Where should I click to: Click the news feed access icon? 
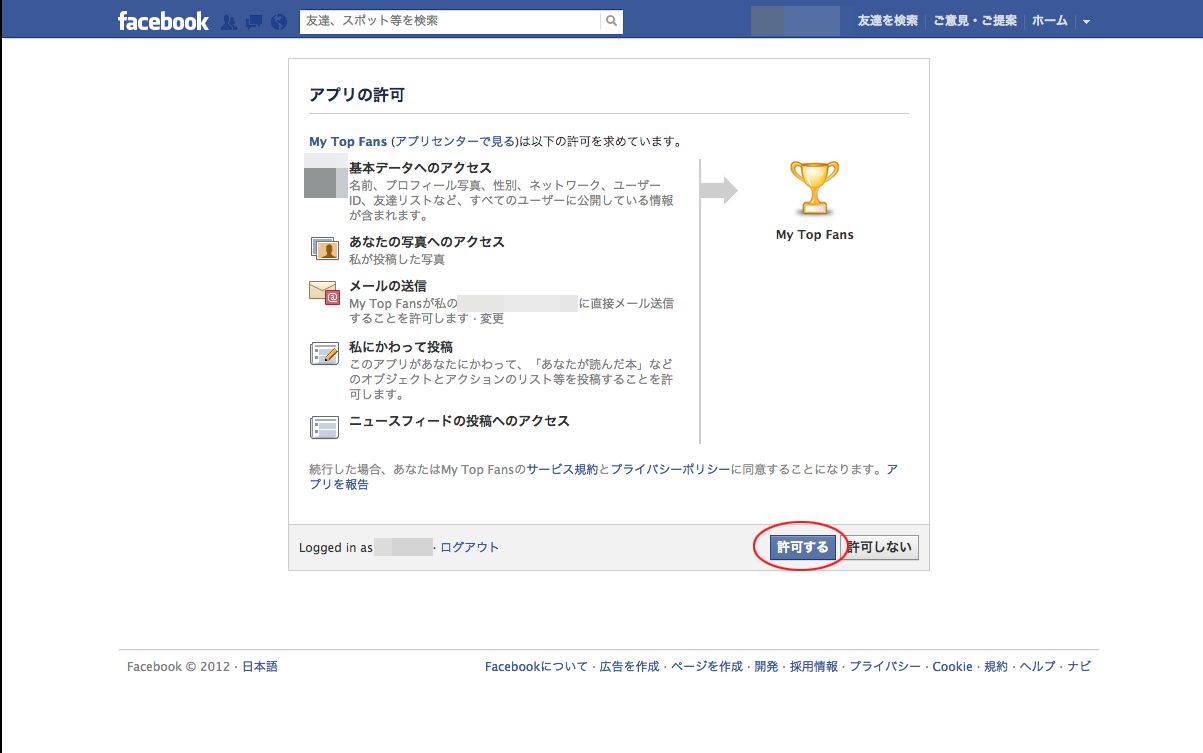coord(324,427)
